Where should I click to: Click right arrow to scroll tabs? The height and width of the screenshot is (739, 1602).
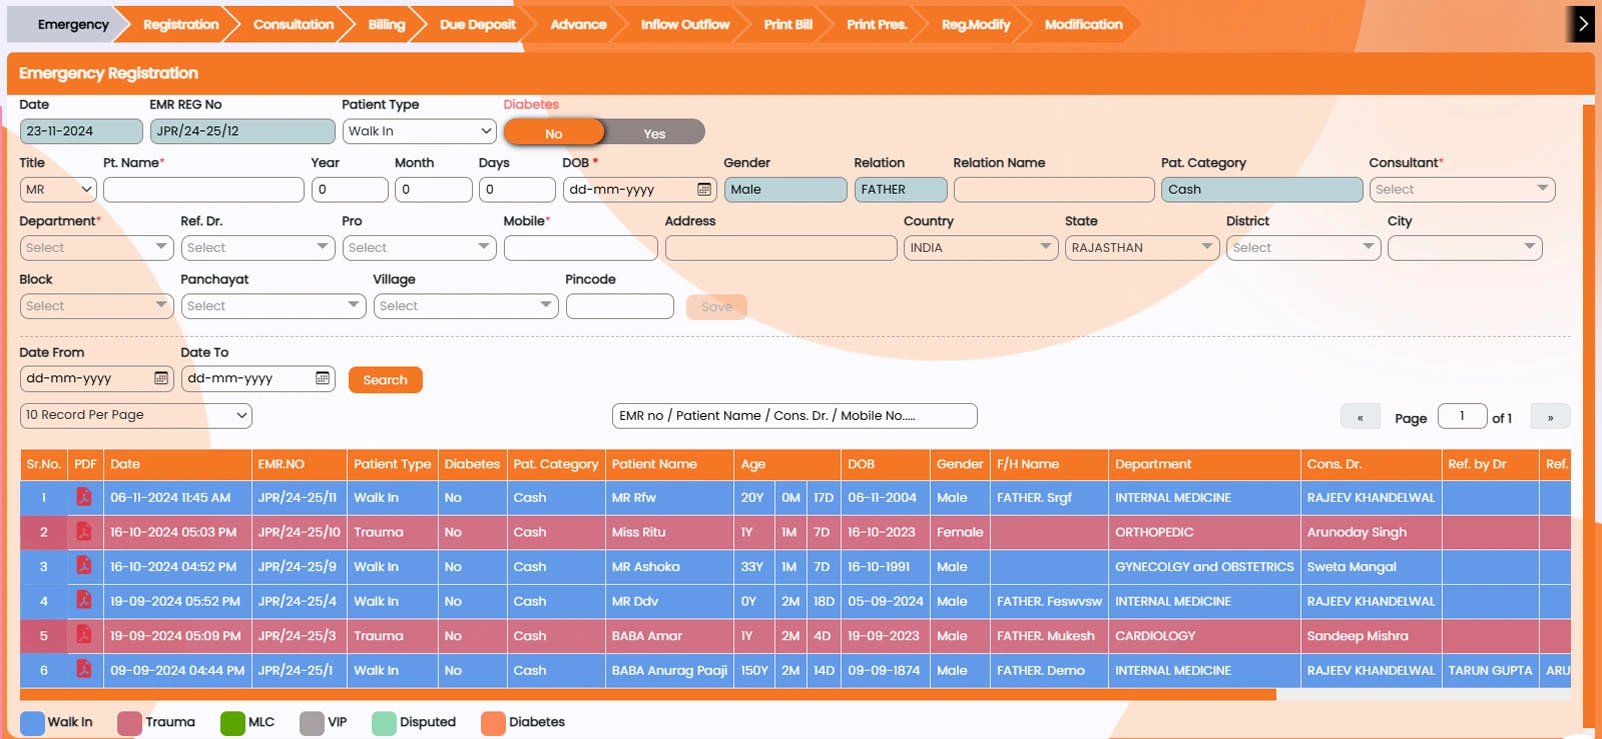click(x=1582, y=24)
